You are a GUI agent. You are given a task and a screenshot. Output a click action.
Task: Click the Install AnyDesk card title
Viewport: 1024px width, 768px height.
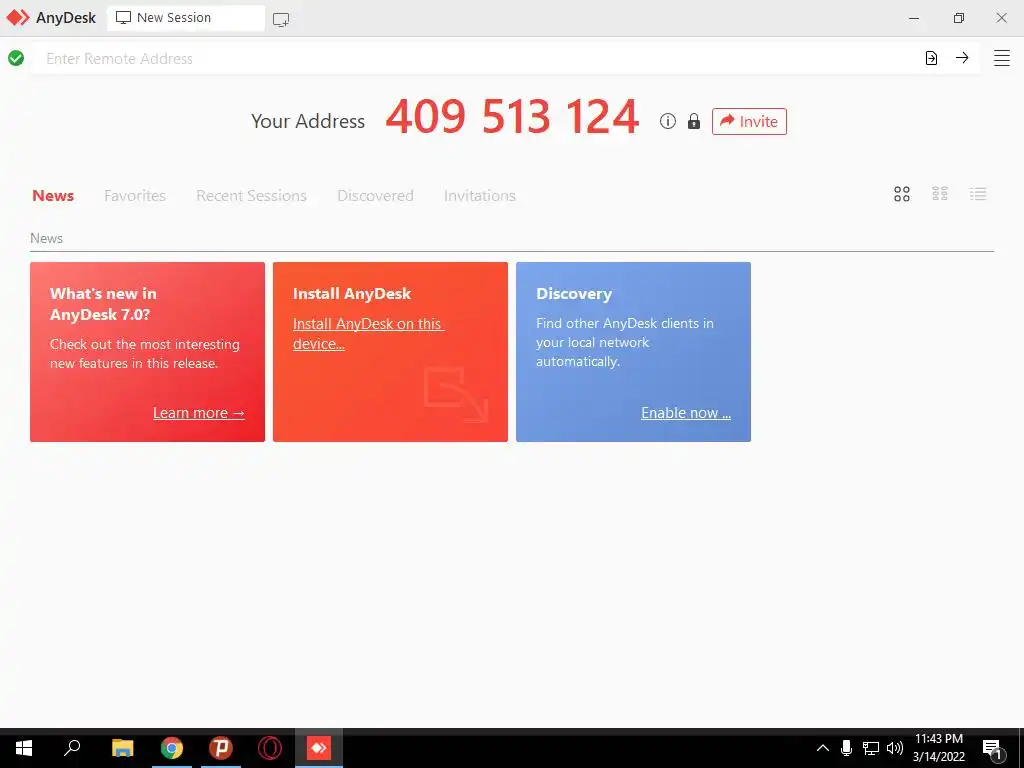[352, 294]
